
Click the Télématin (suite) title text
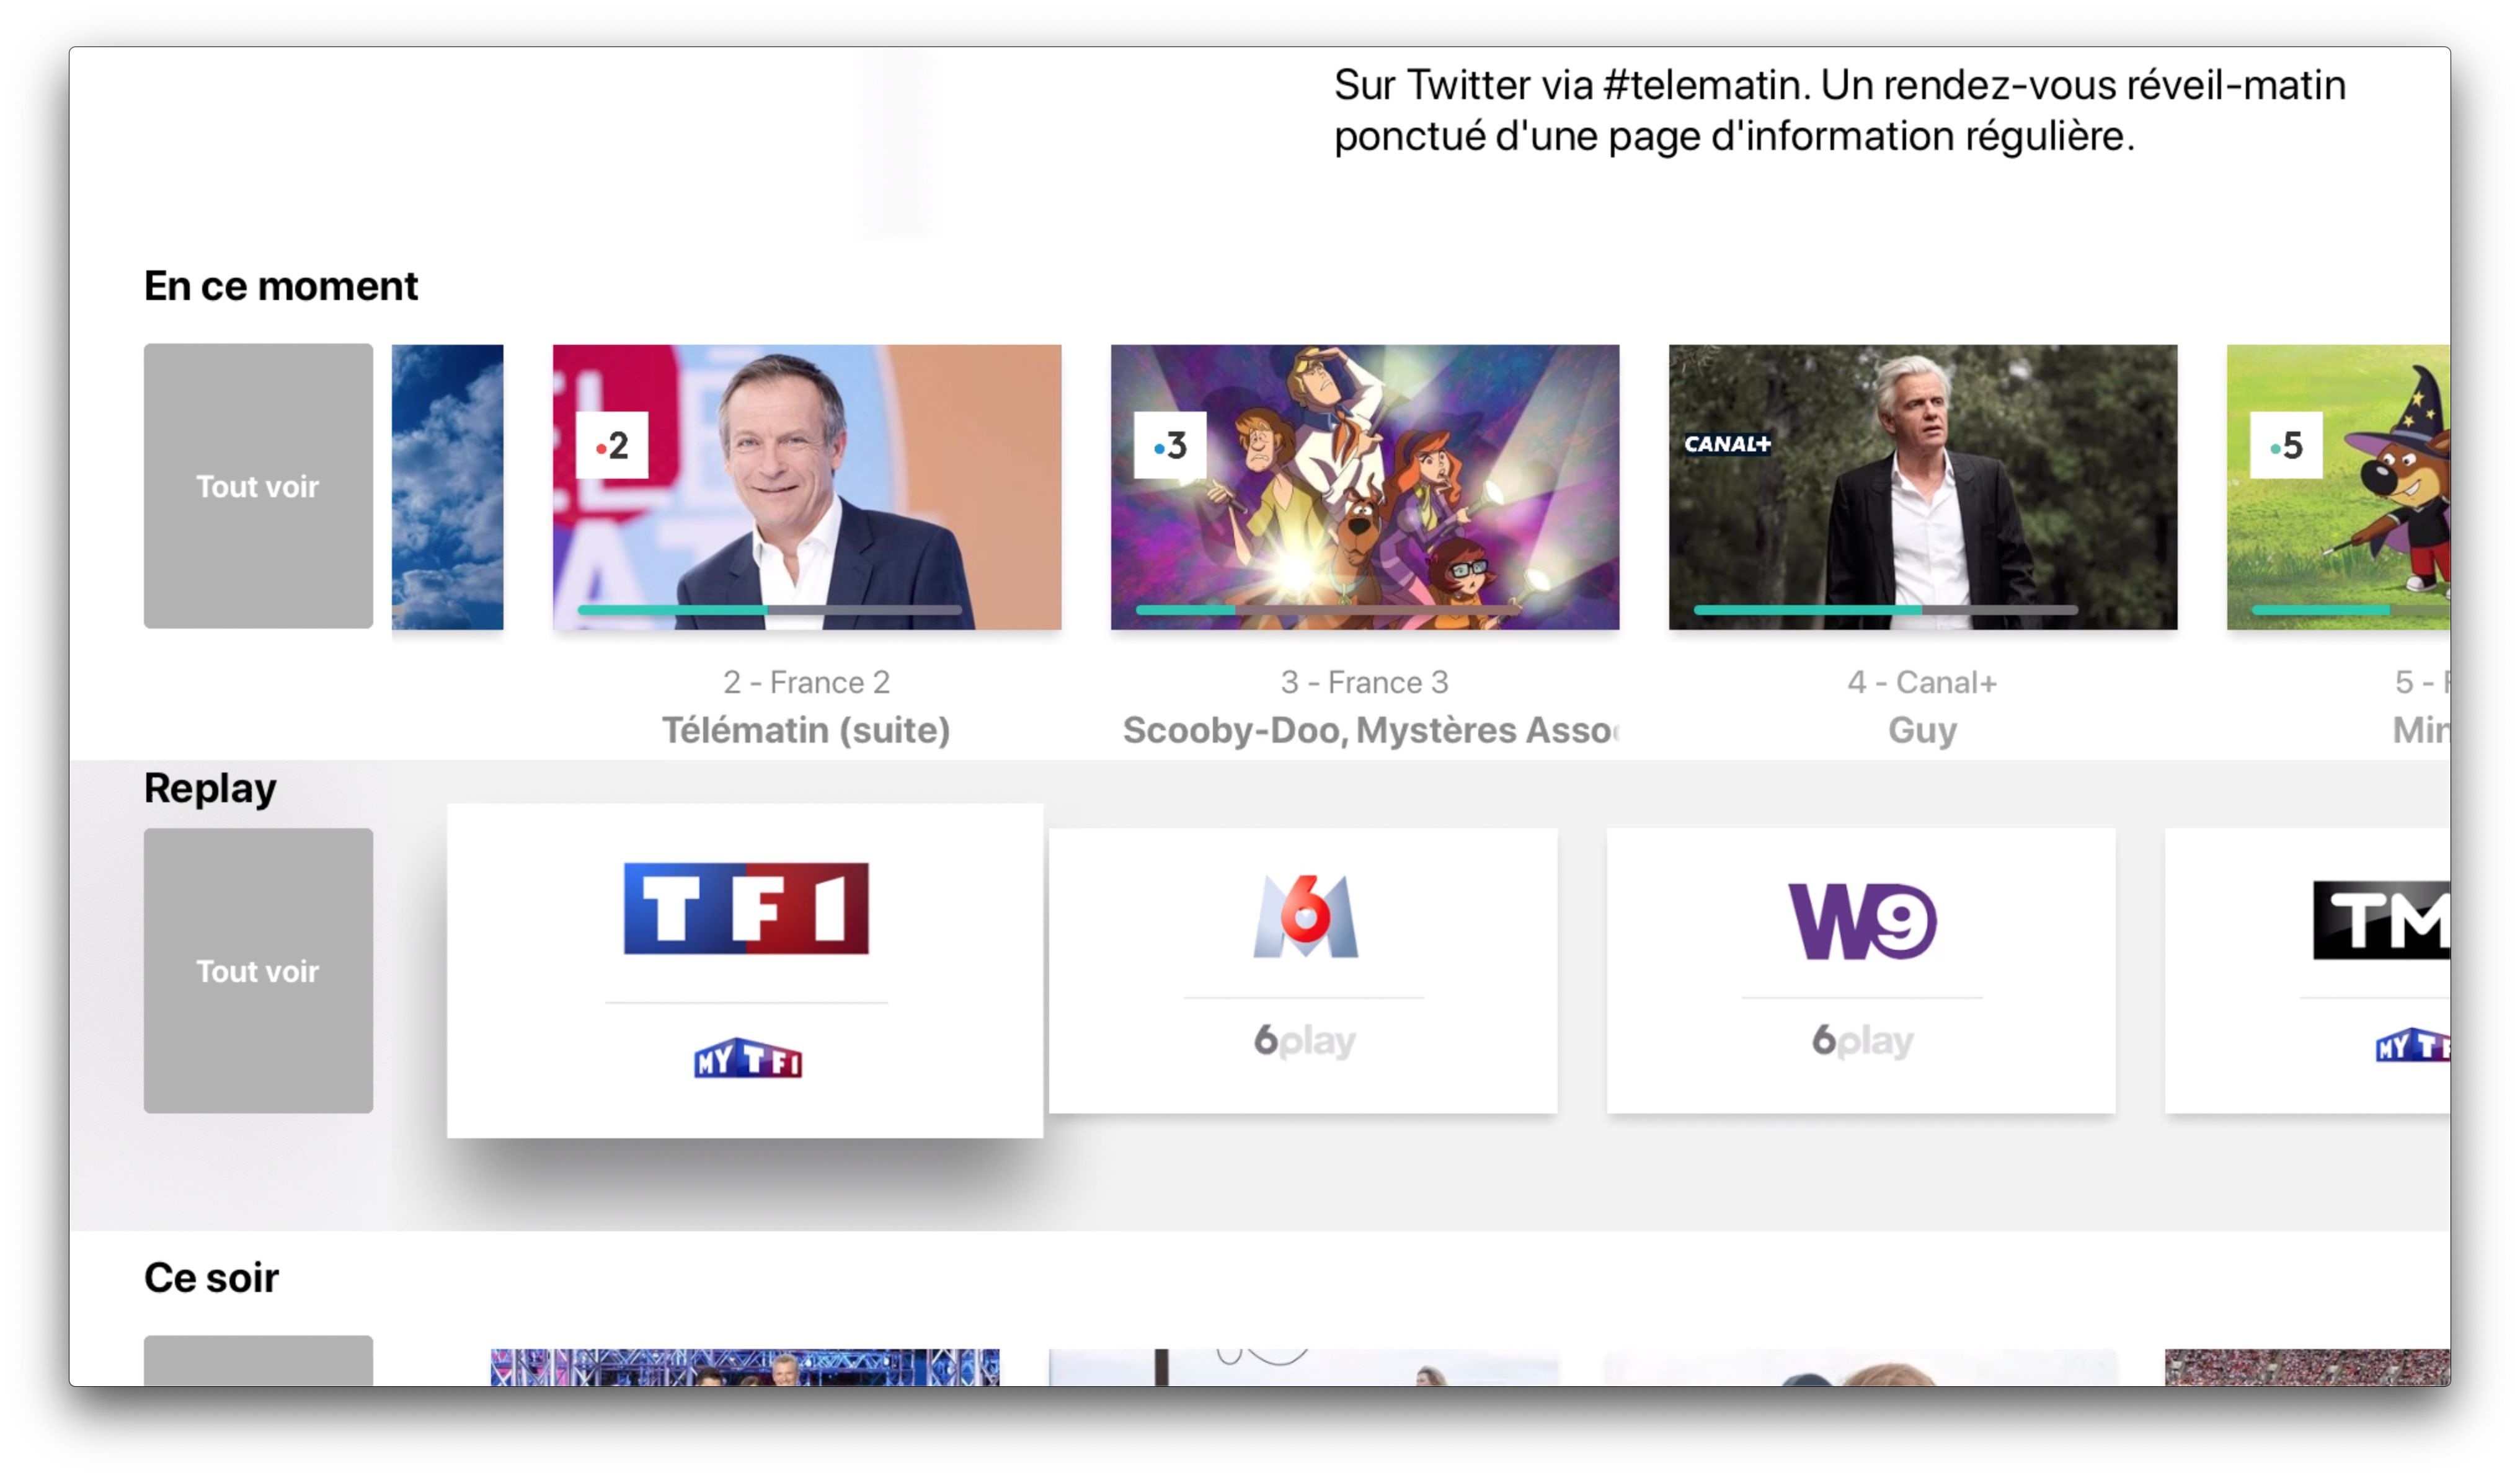point(806,730)
